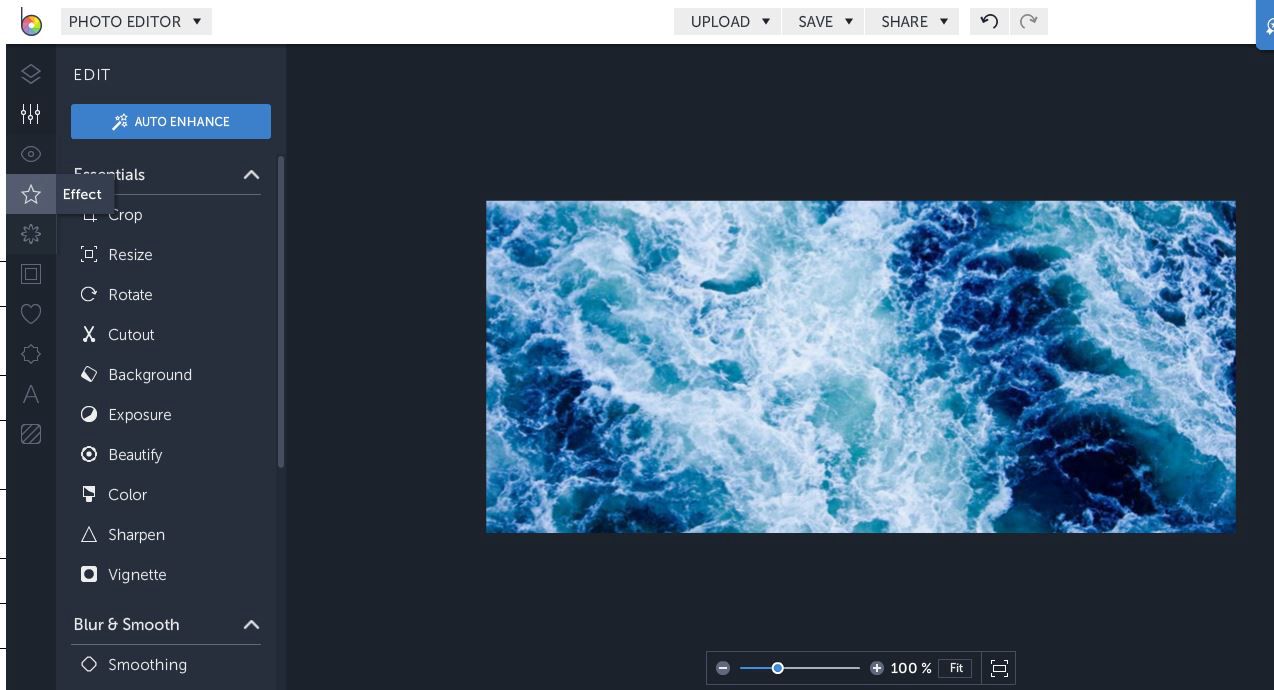Click the Beautify tool icon
This screenshot has width=1274, height=690.
pos(89,454)
